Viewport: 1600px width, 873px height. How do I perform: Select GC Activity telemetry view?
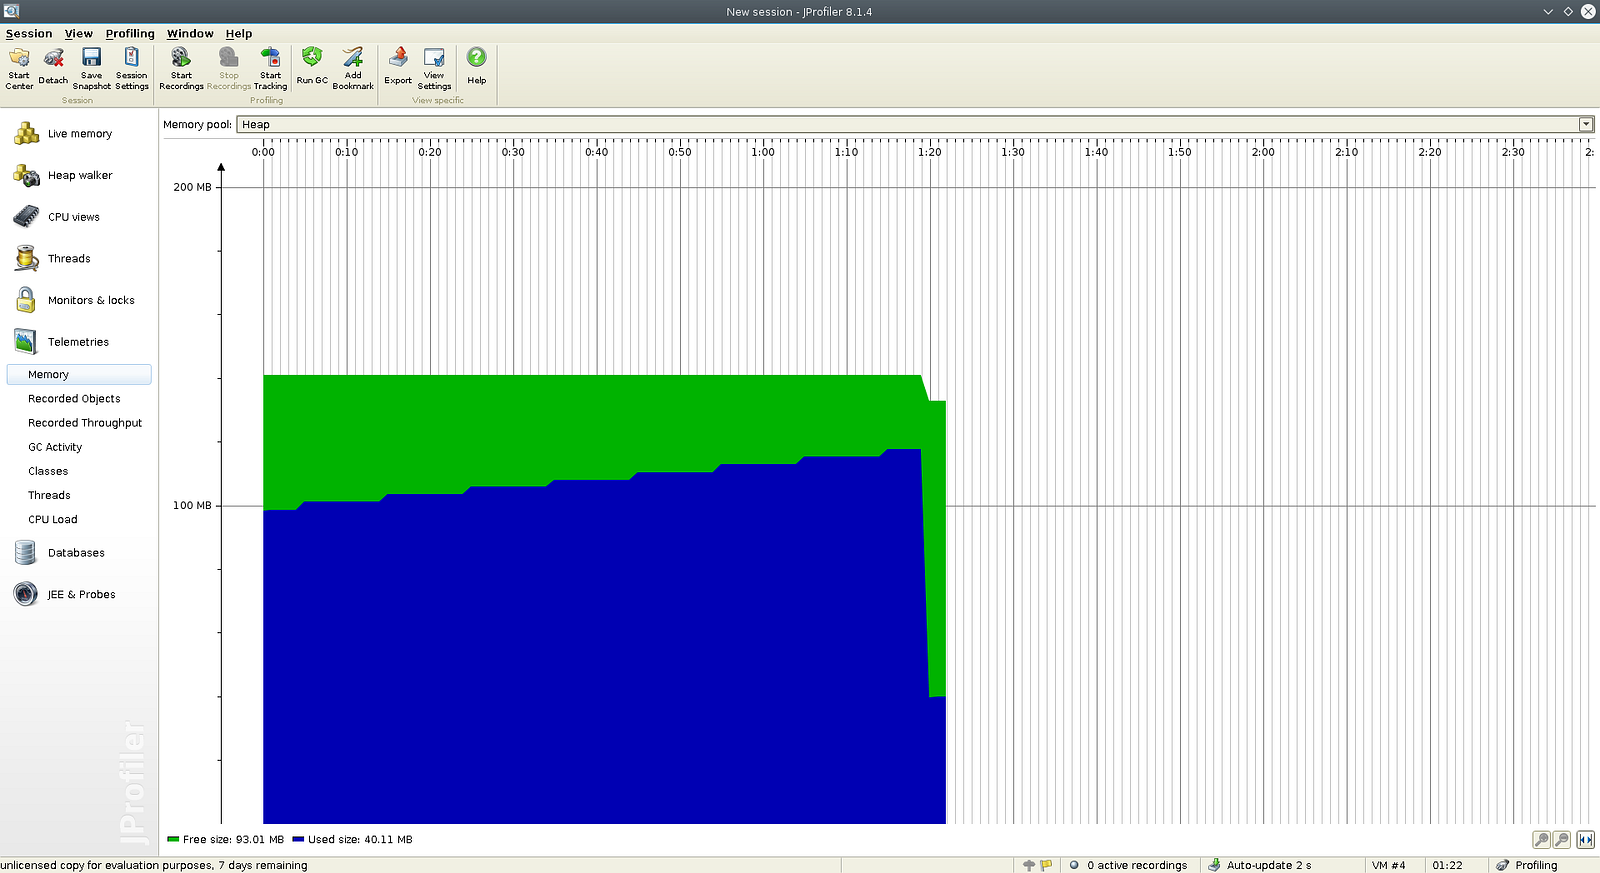(55, 448)
